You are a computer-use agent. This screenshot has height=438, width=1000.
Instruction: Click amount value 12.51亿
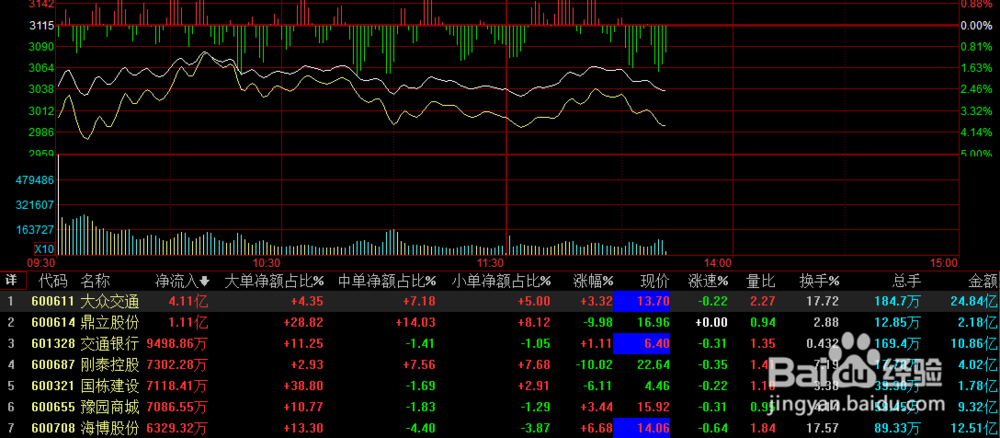tap(975, 429)
